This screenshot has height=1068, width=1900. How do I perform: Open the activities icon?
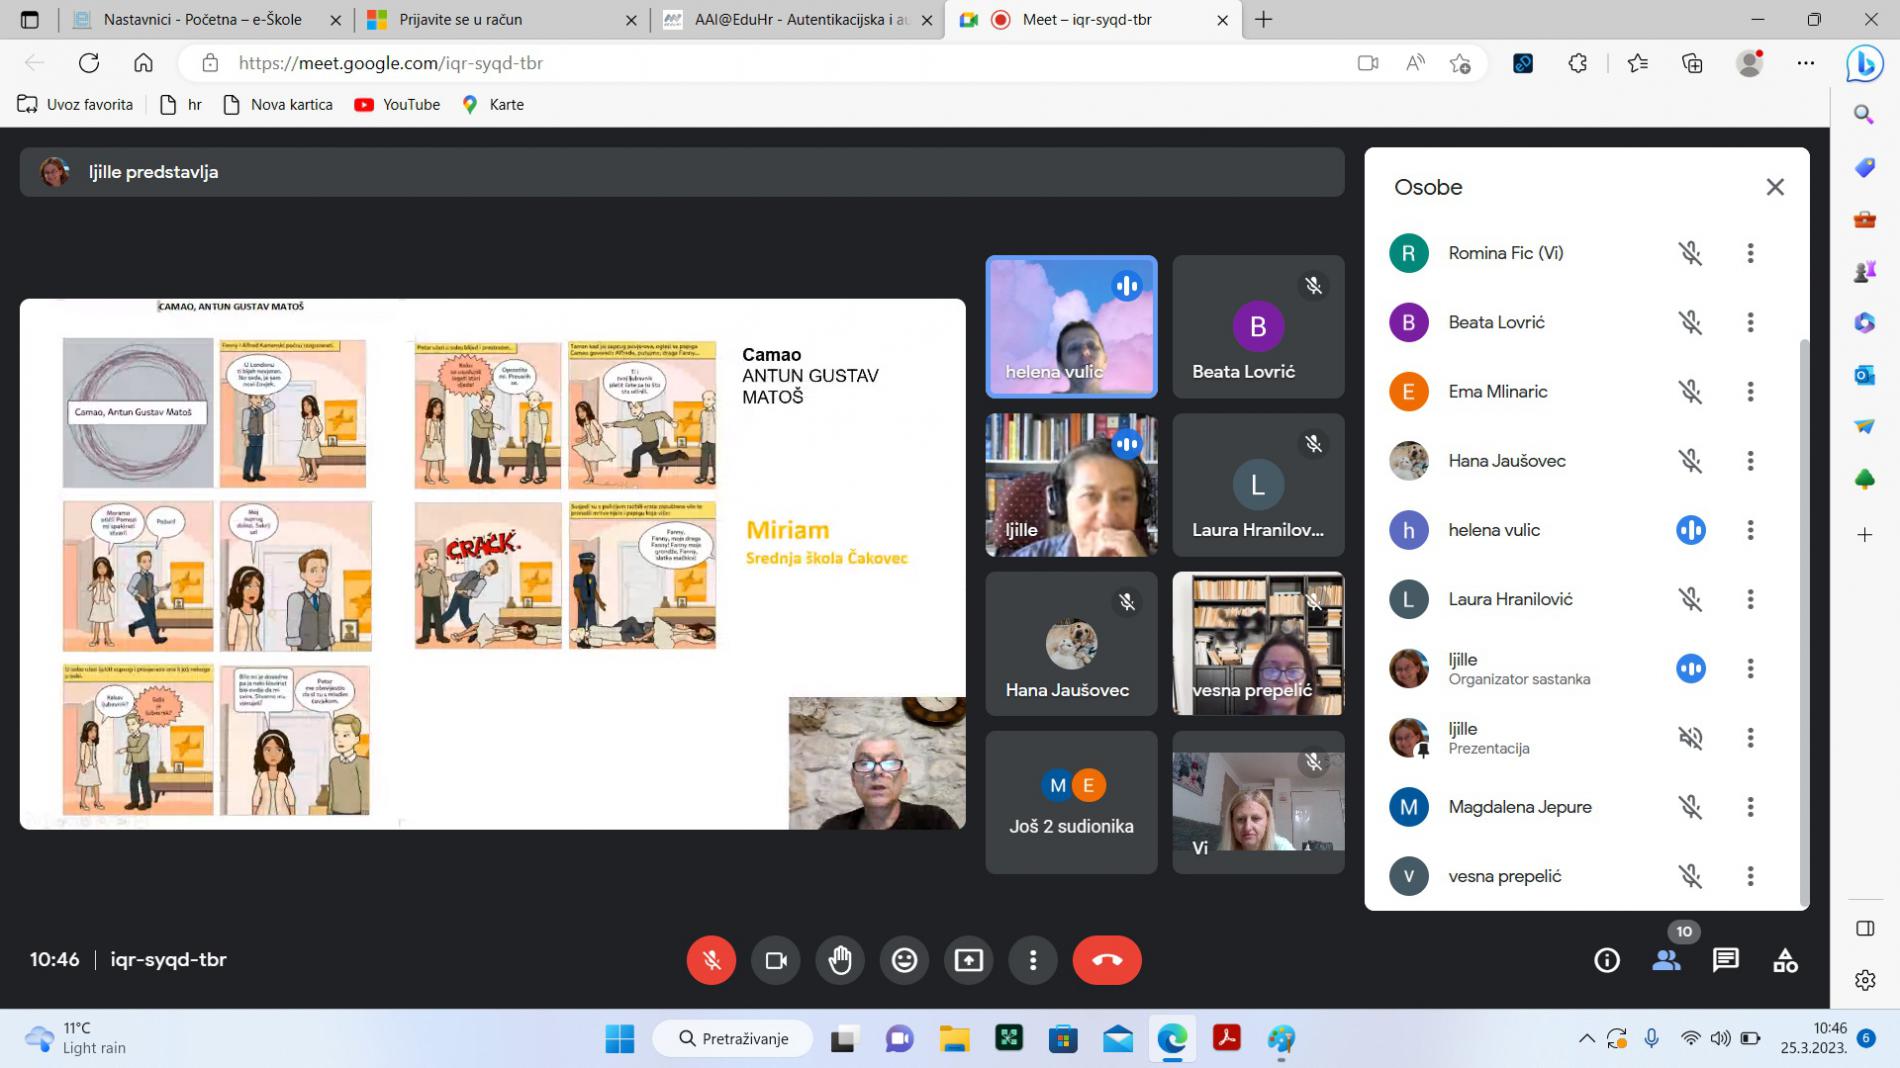coord(1785,960)
